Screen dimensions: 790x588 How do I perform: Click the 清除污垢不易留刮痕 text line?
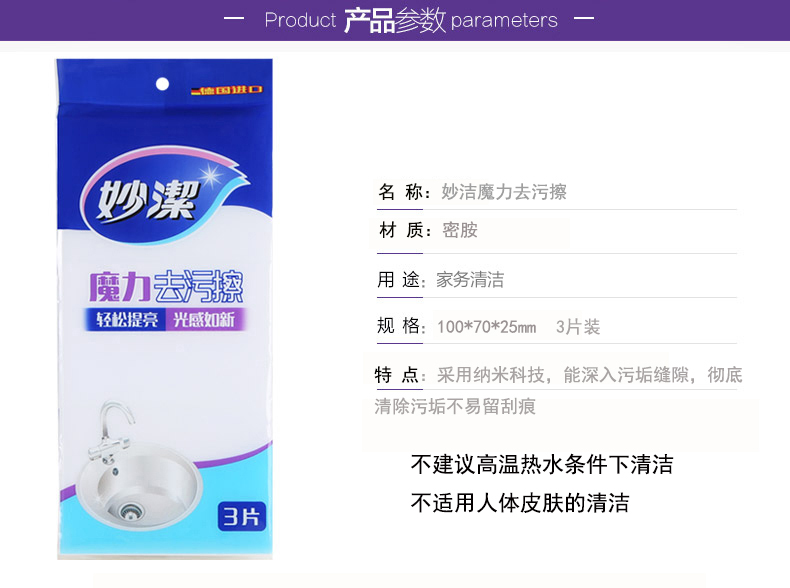click(x=455, y=406)
